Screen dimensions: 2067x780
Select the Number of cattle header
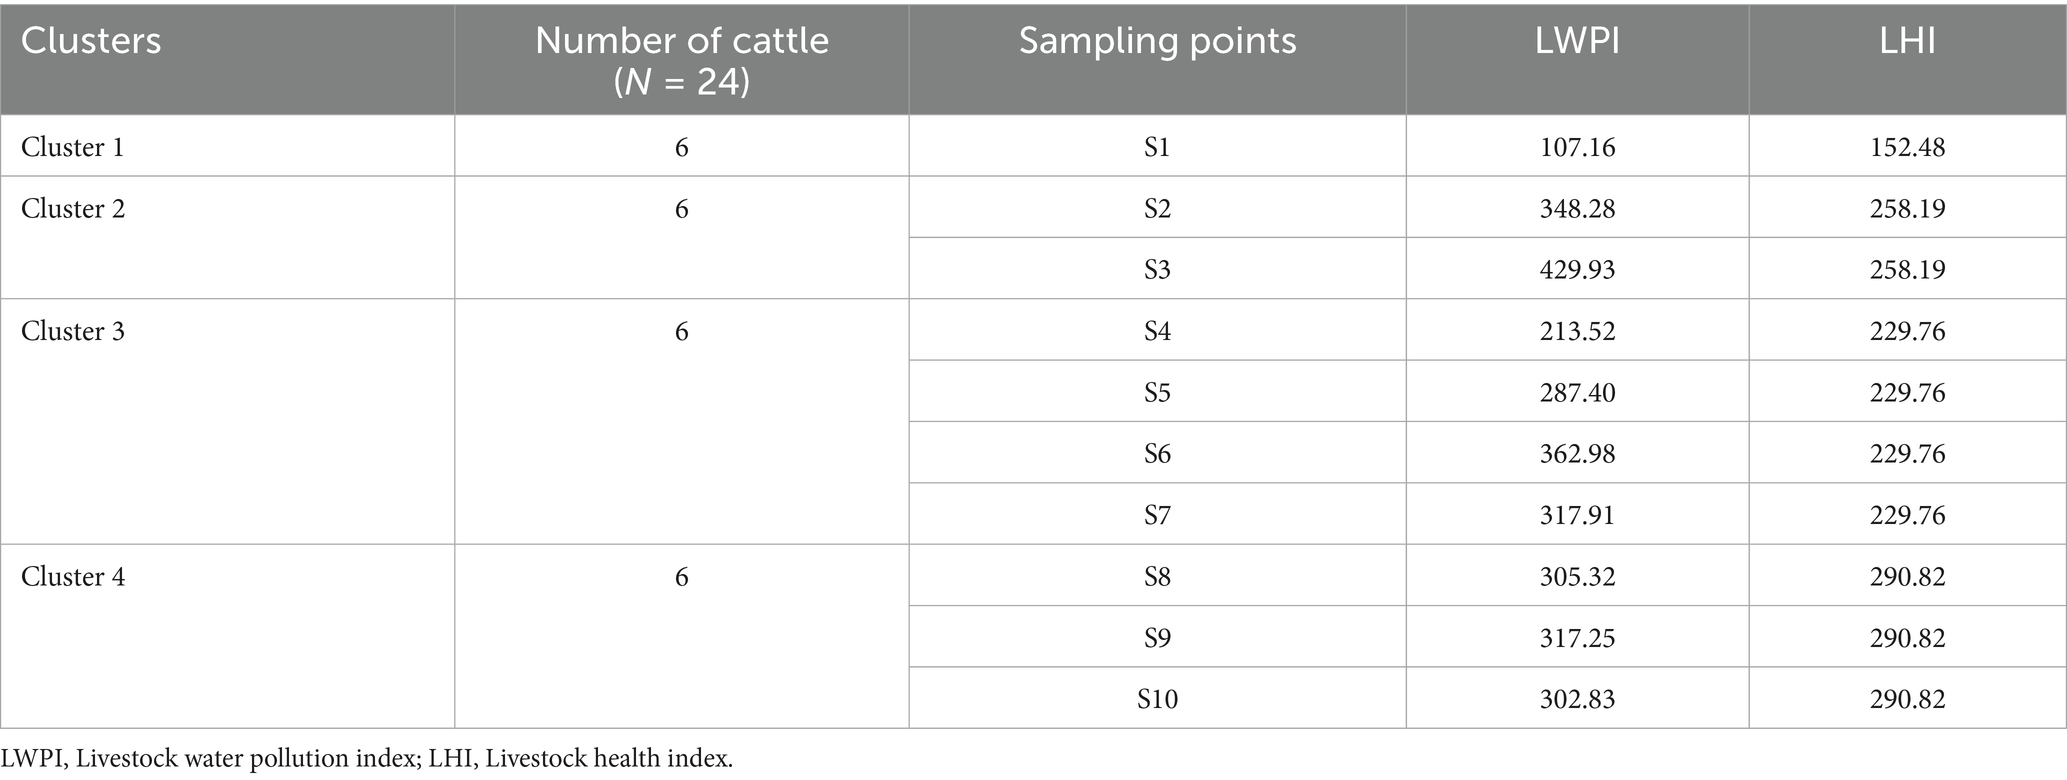tap(681, 60)
